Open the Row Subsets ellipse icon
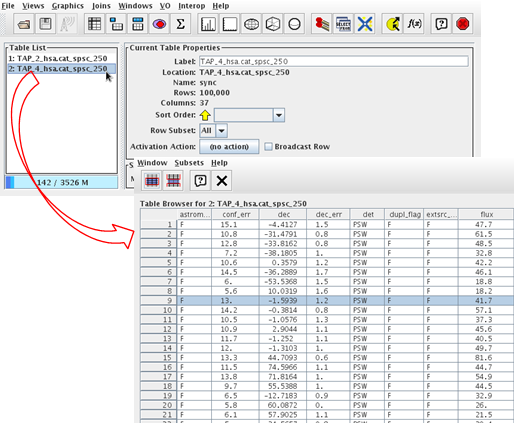Image resolution: width=518 pixels, height=426 pixels. 159,24
